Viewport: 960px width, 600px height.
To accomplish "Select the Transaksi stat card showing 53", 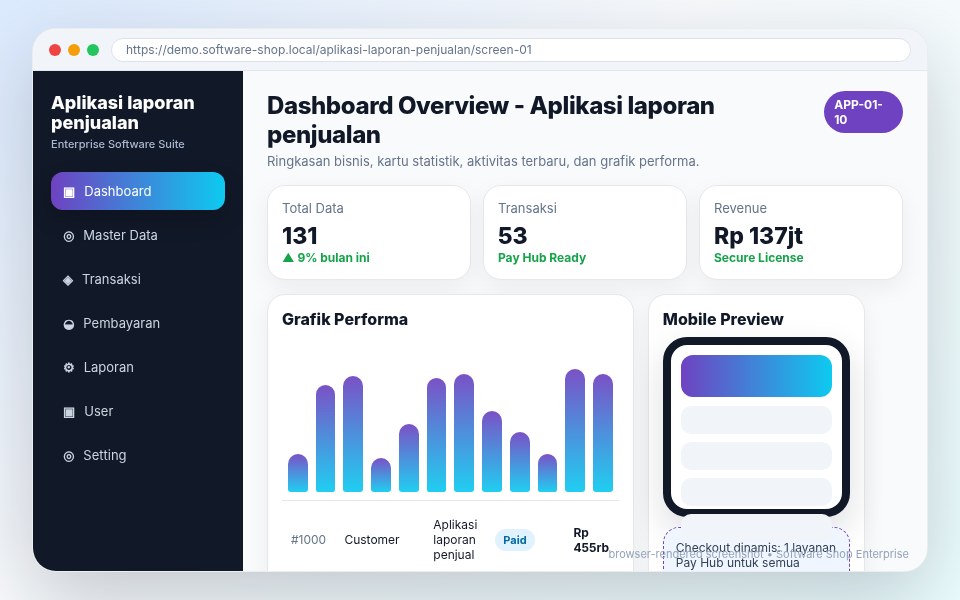I will pyautogui.click(x=585, y=233).
